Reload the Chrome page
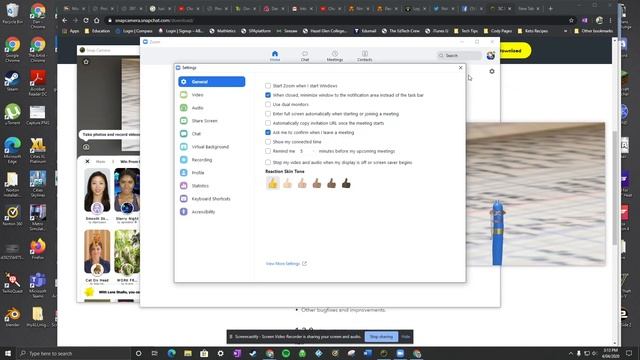This screenshot has height=360, width=640. (86, 20)
